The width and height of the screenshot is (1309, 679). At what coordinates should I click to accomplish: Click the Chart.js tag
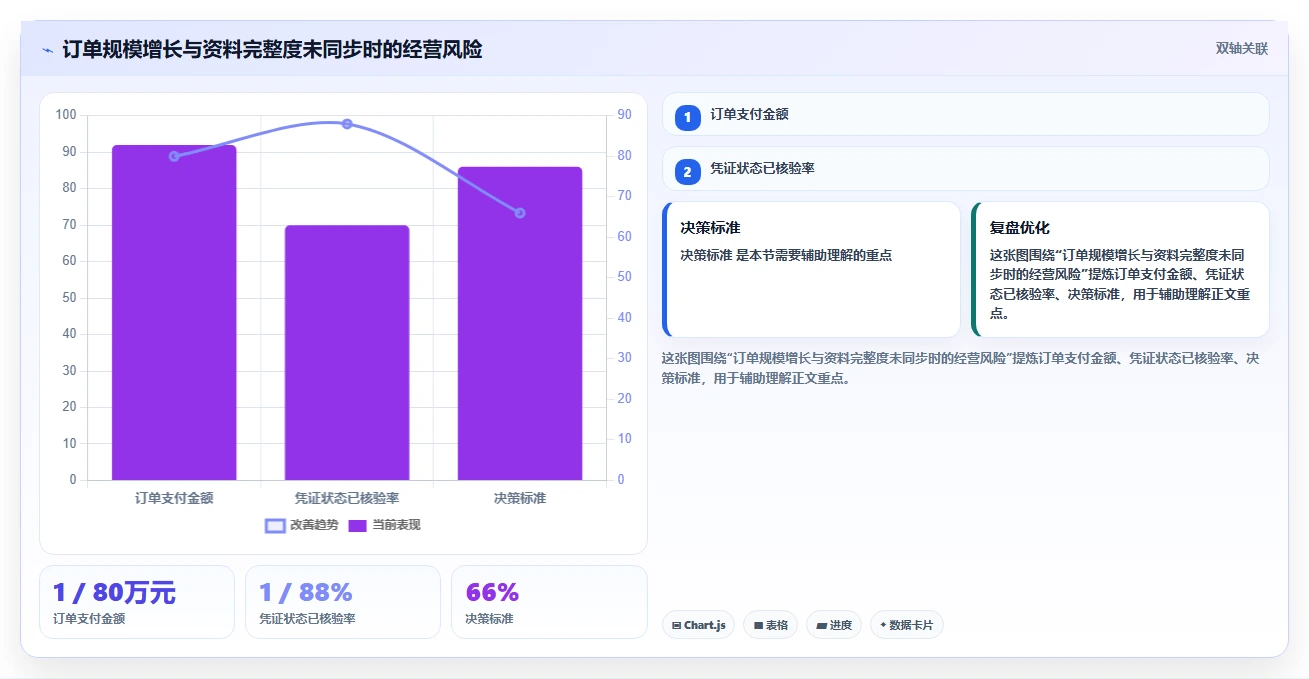(x=698, y=625)
